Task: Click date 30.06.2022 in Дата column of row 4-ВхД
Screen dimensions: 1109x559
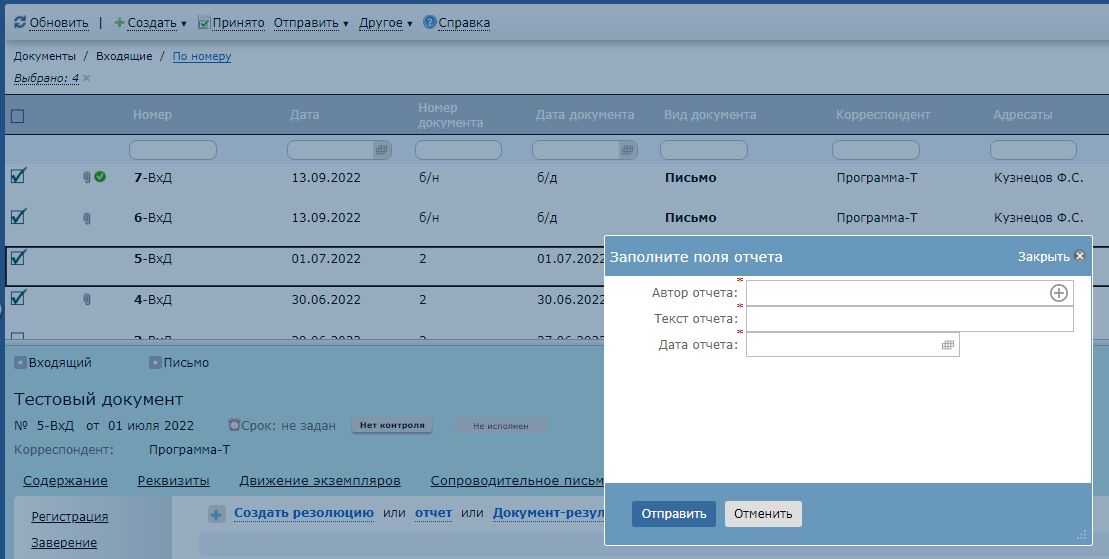Action: click(326, 300)
